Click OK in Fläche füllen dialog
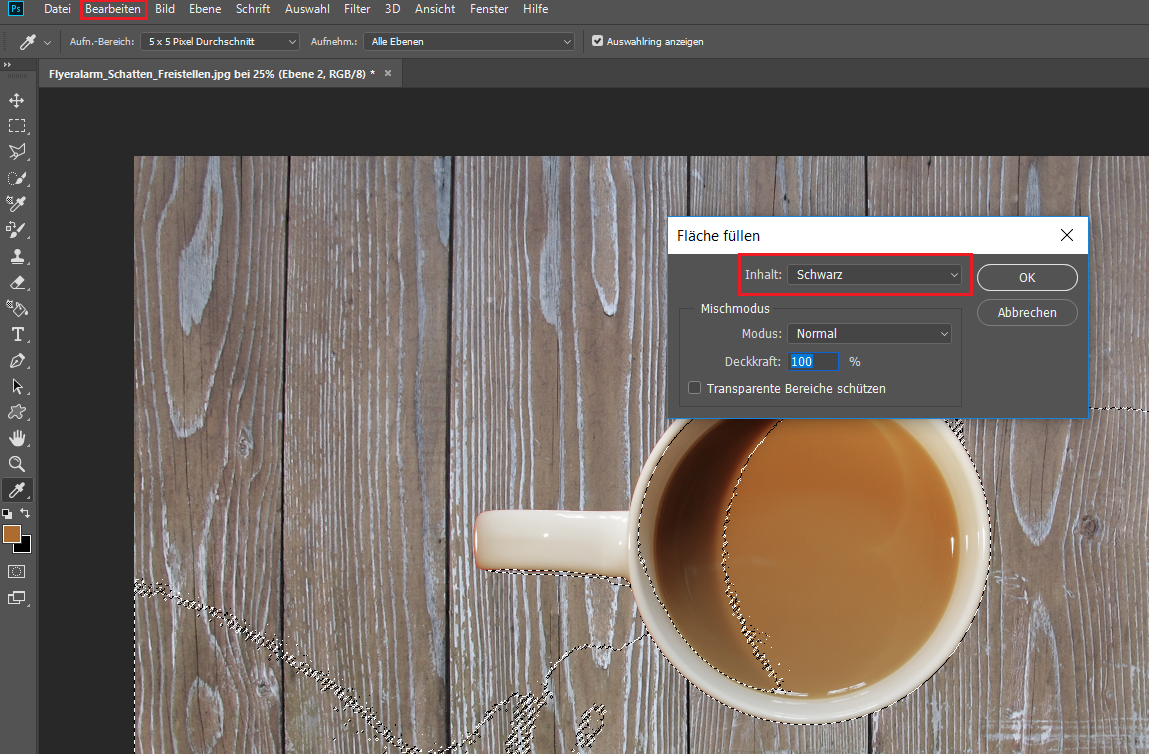Image resolution: width=1149 pixels, height=754 pixels. 1027,277
